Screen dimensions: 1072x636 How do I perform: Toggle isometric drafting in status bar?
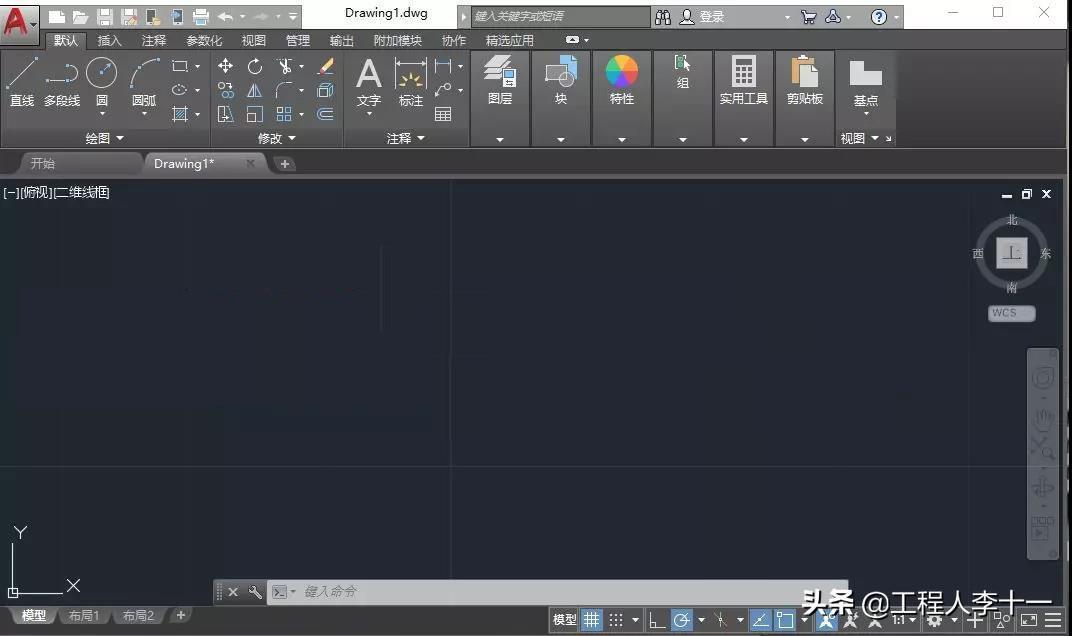click(721, 620)
